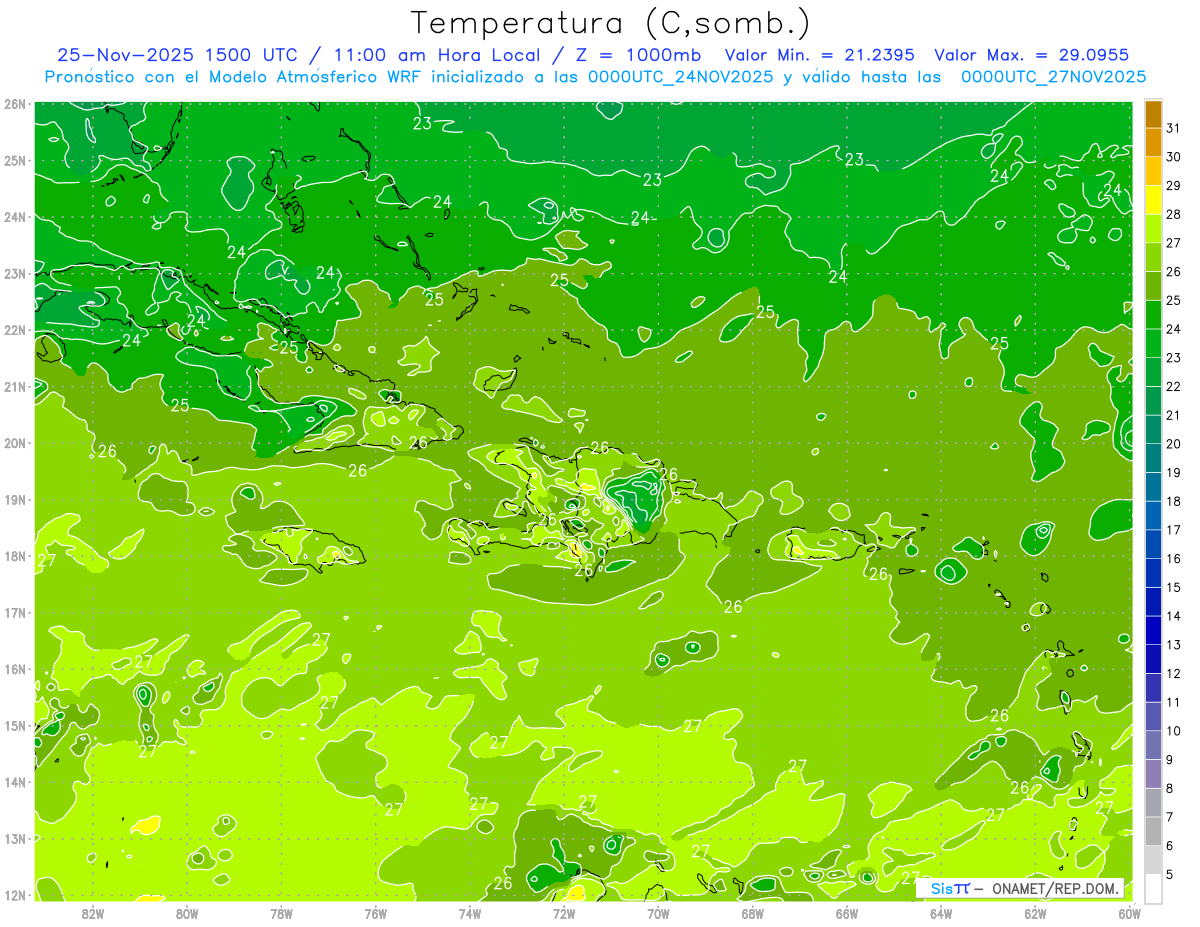Click the 17N latitude axis label
1200x927 pixels.
(x=15, y=612)
